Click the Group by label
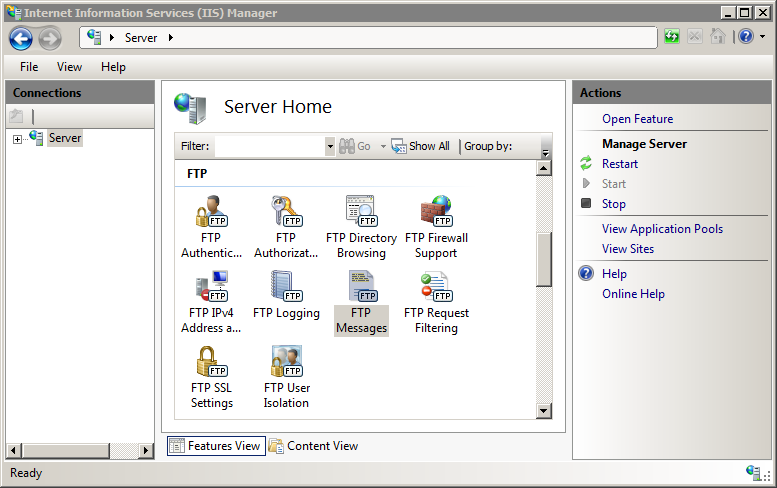 [488, 146]
